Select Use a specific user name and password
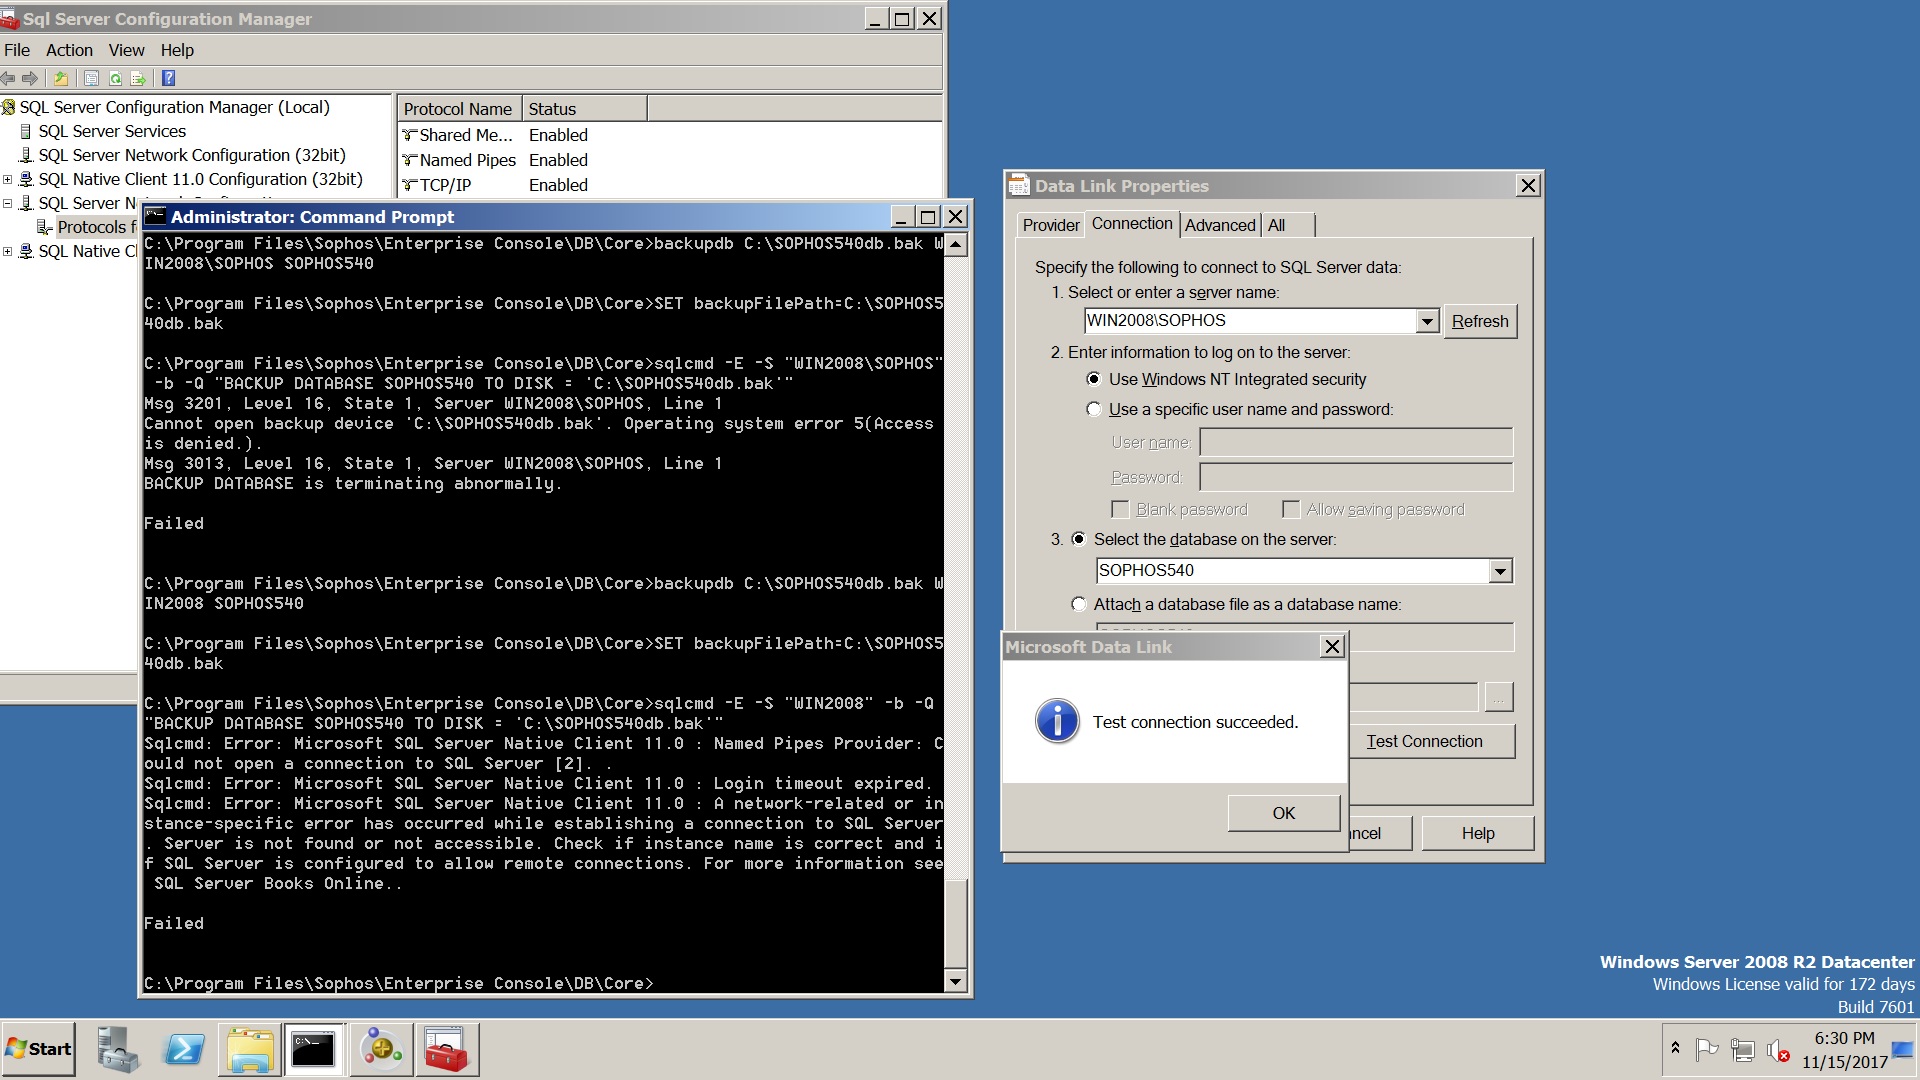1920x1080 pixels. 1093,409
